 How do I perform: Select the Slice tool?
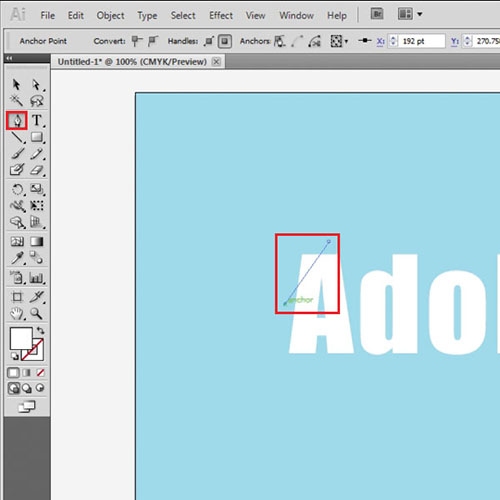click(37, 297)
